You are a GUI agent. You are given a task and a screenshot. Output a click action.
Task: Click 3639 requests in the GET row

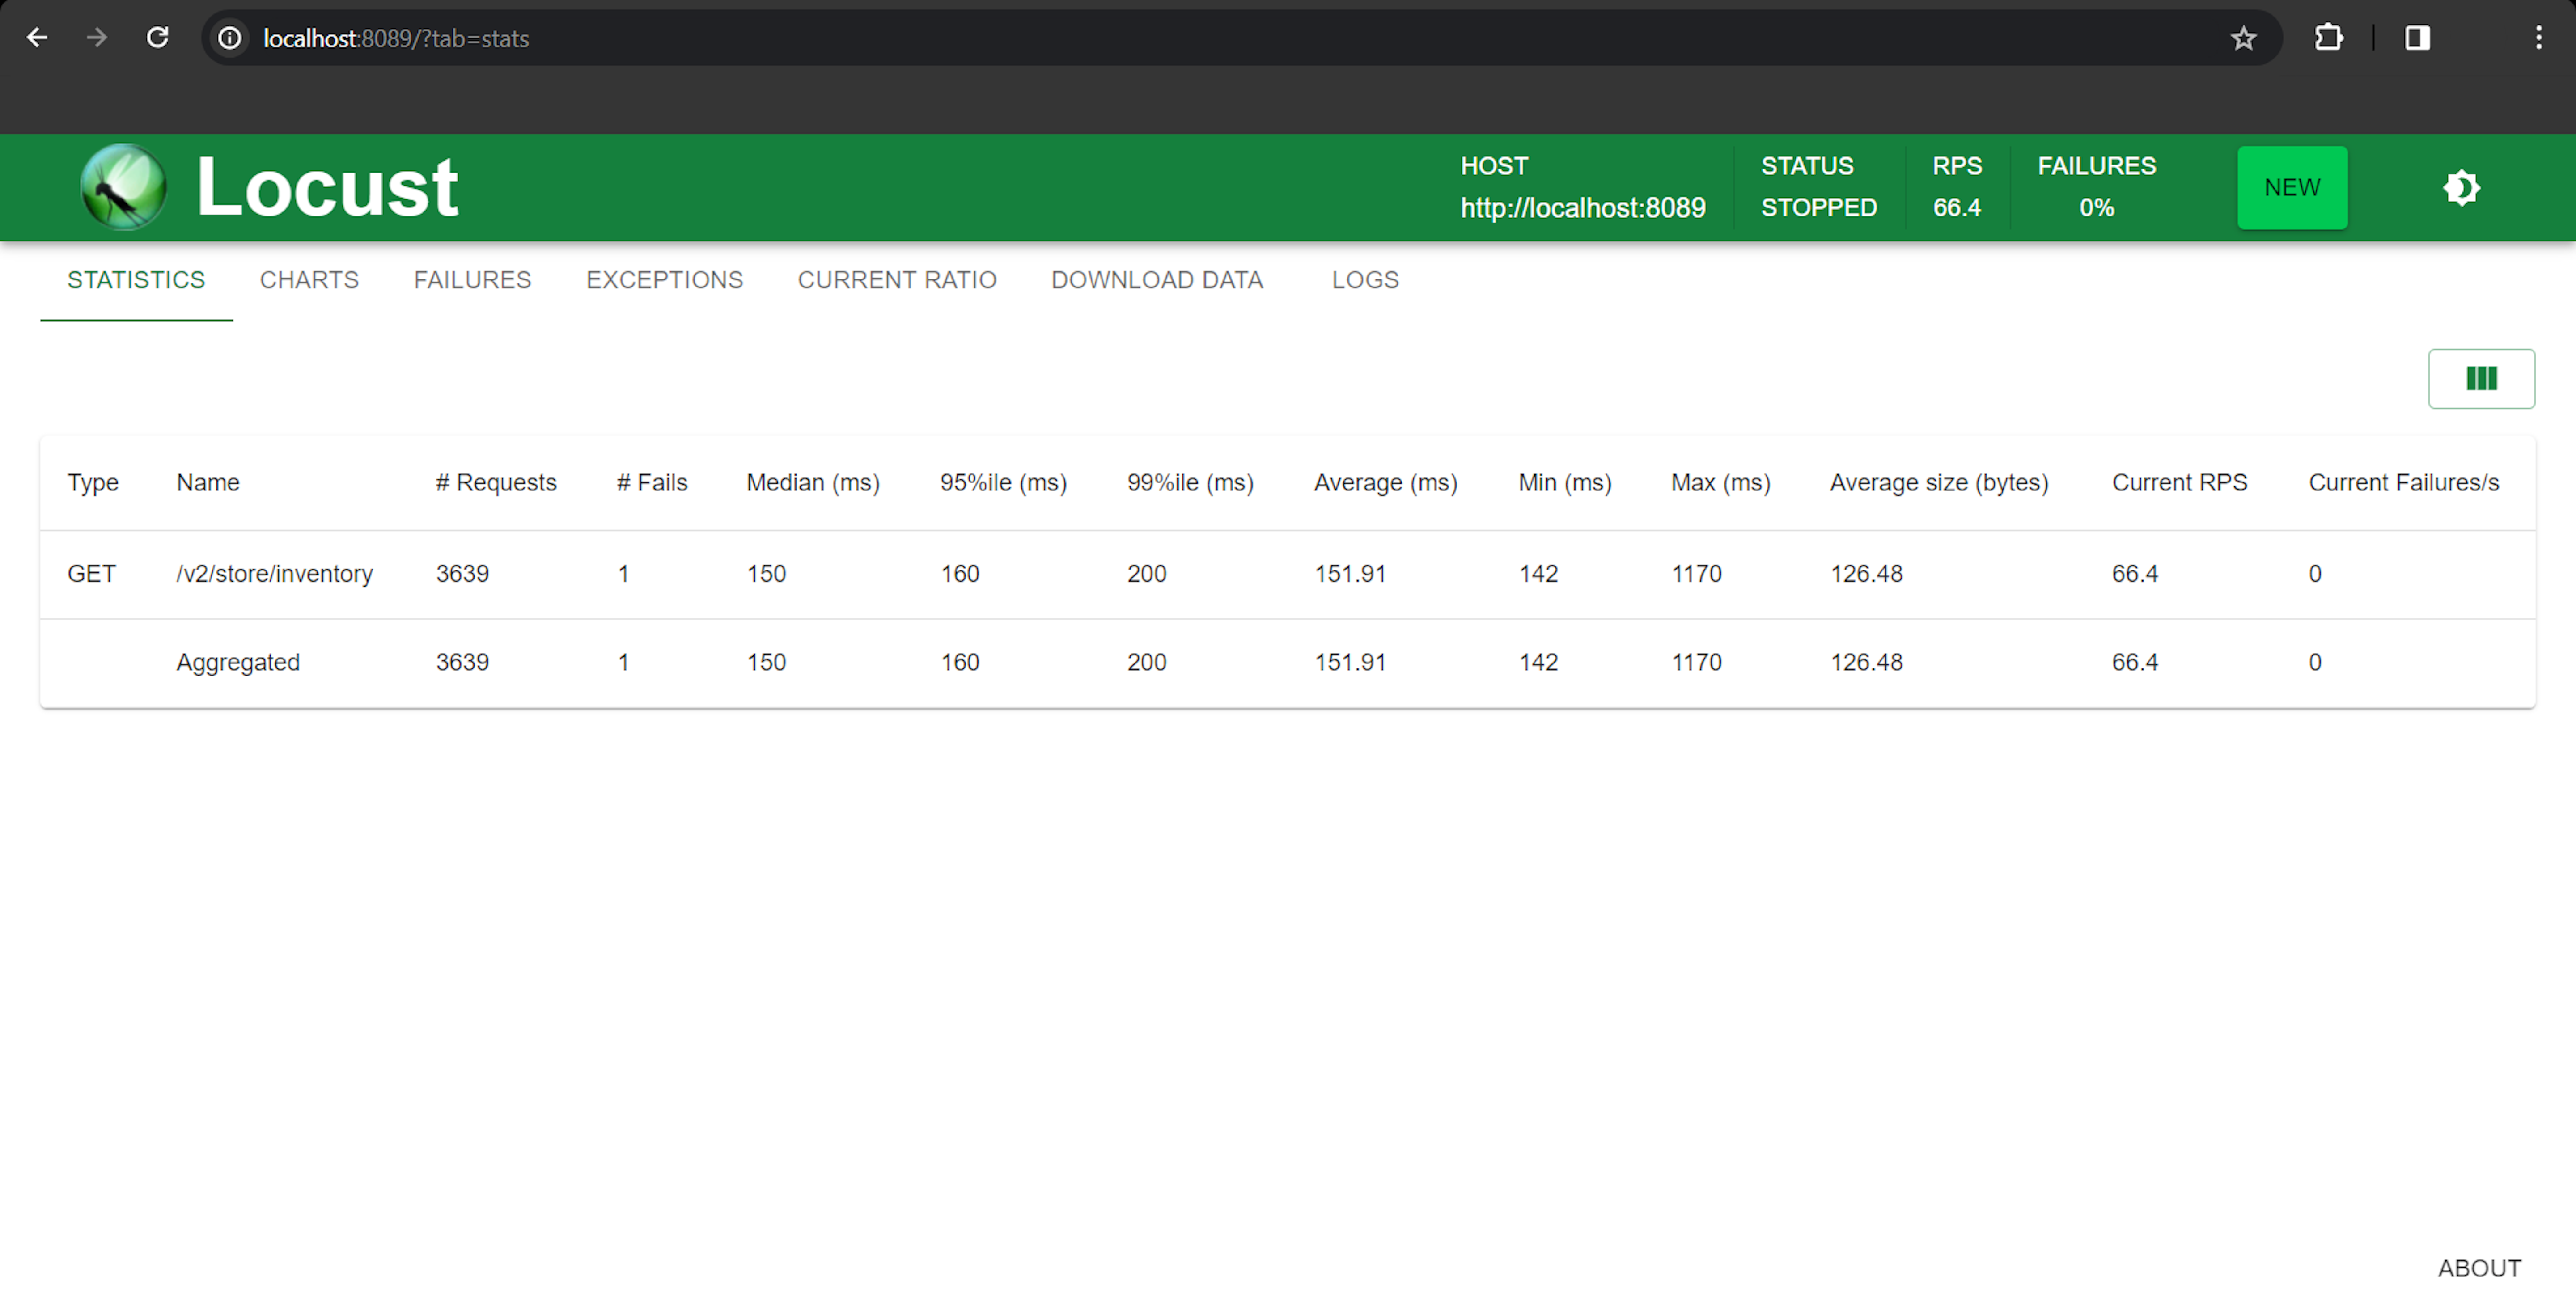click(x=462, y=574)
